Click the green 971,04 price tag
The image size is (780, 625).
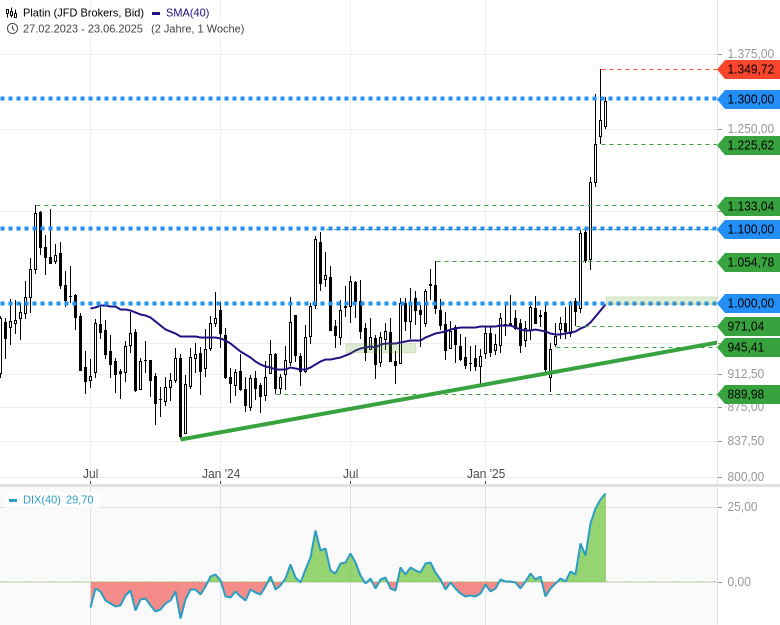pos(749,326)
